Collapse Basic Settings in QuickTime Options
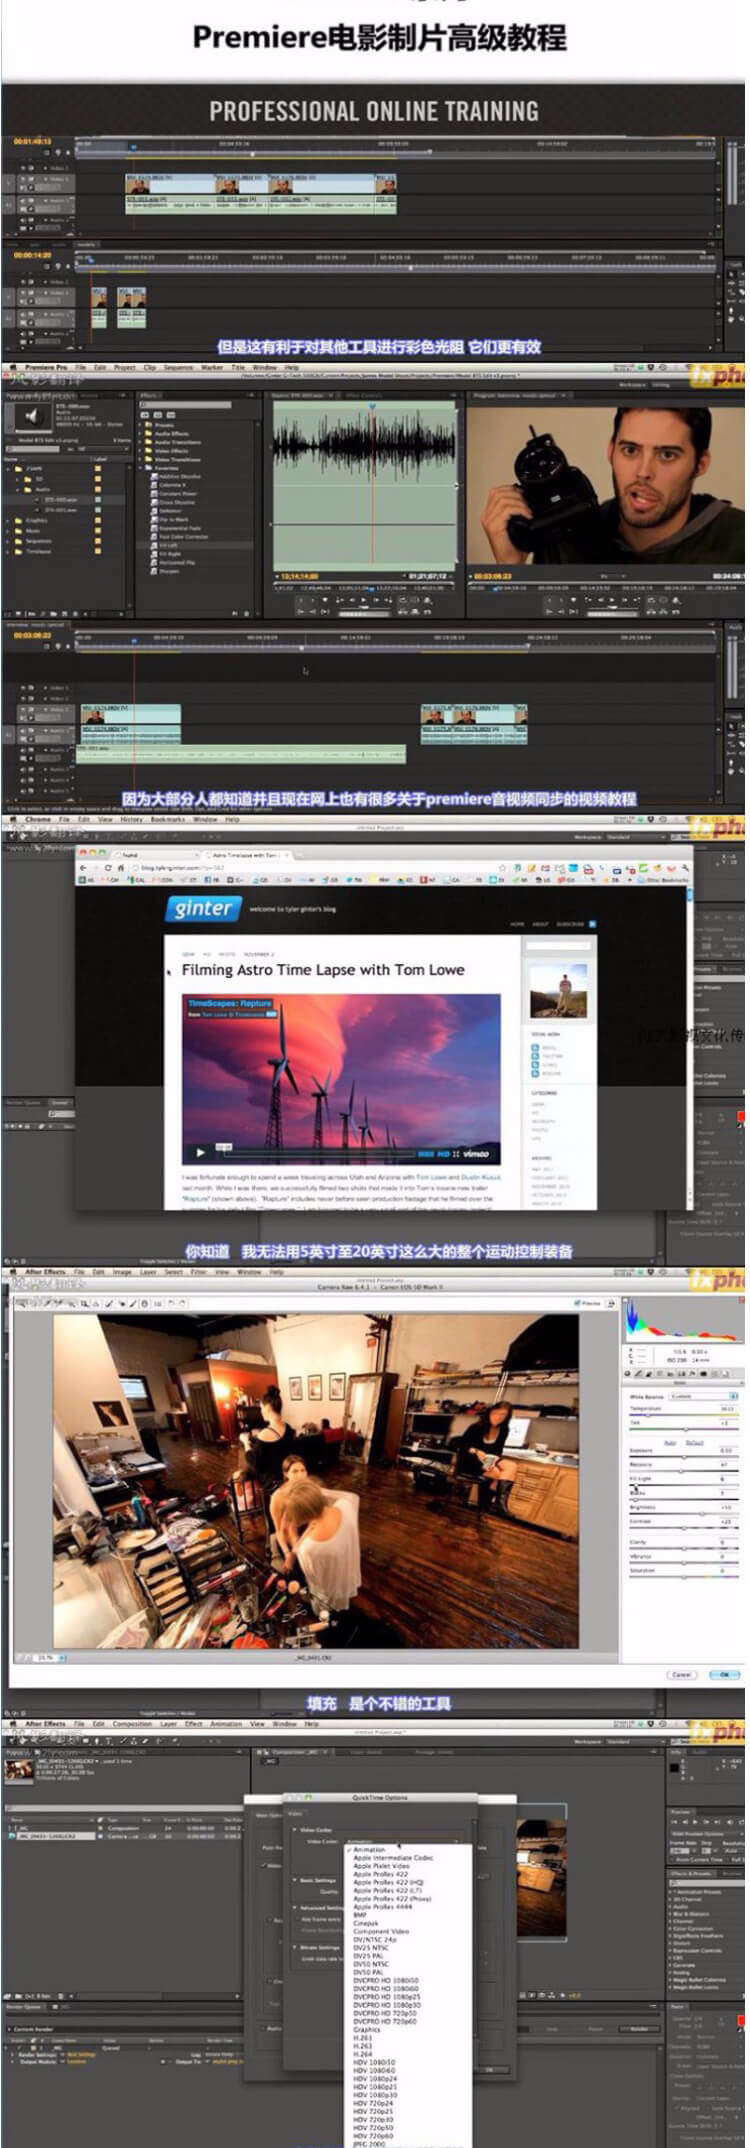 [295, 1880]
